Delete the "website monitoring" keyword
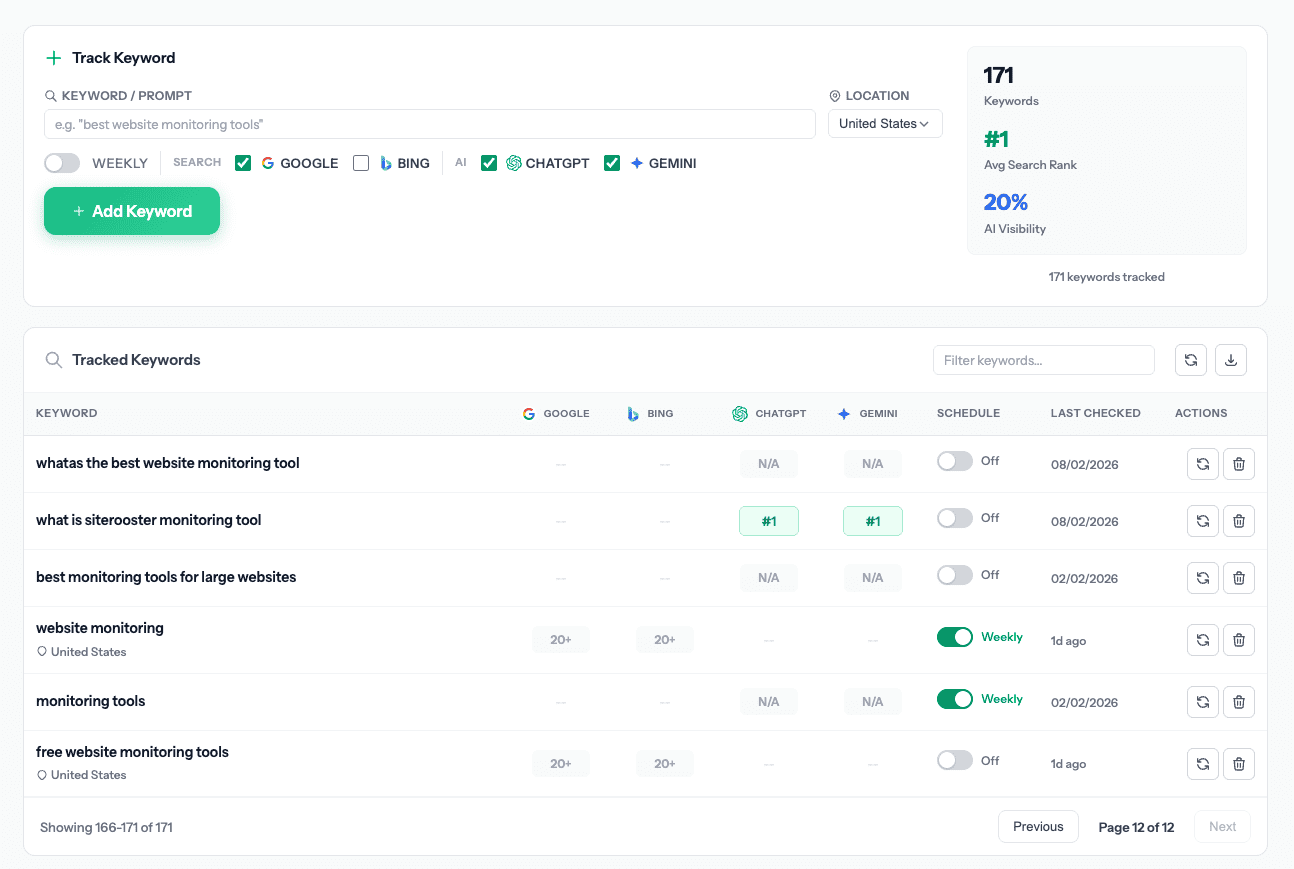1294x869 pixels. [x=1238, y=639]
